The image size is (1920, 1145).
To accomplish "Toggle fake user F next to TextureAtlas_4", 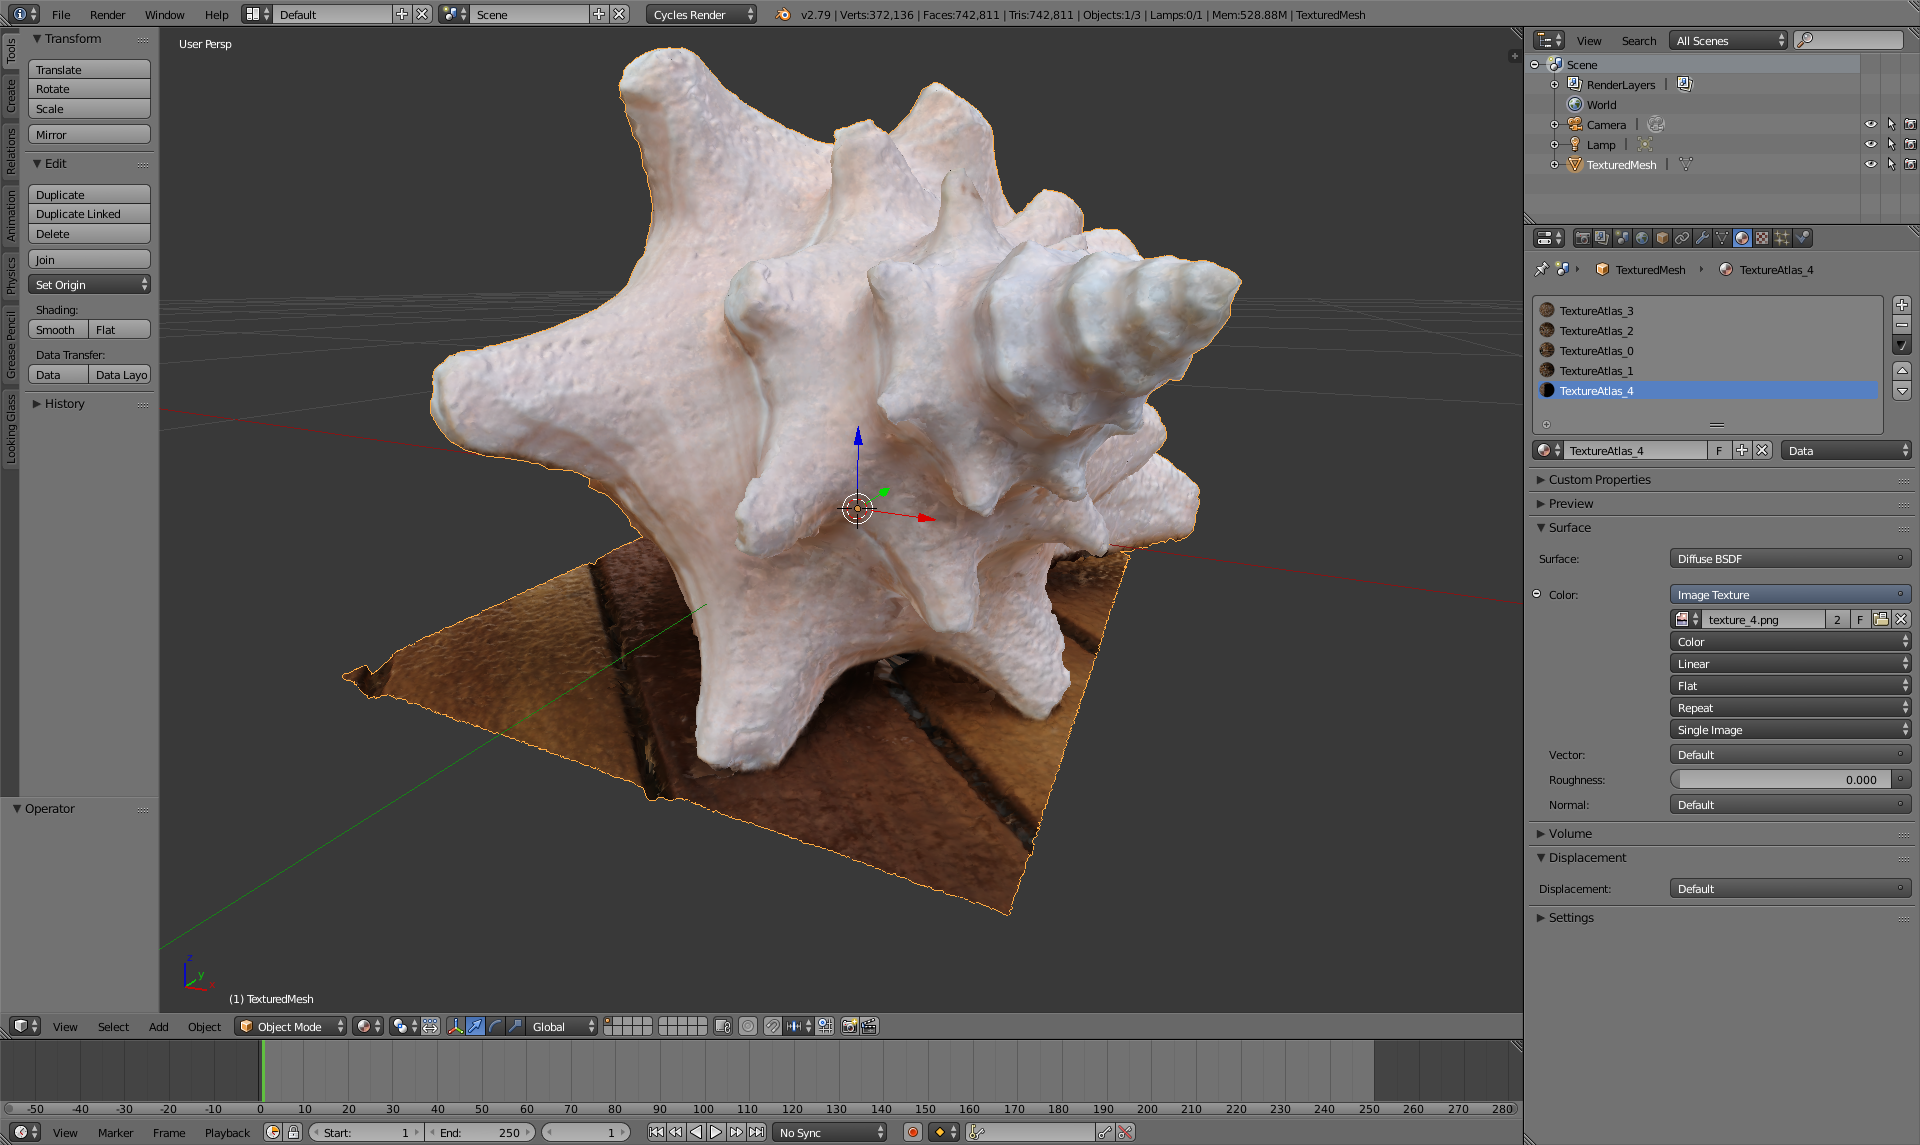I will tap(1719, 450).
